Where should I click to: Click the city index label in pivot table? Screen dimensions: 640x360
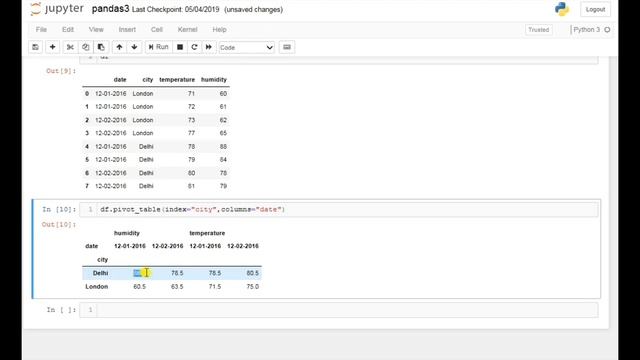point(102,260)
